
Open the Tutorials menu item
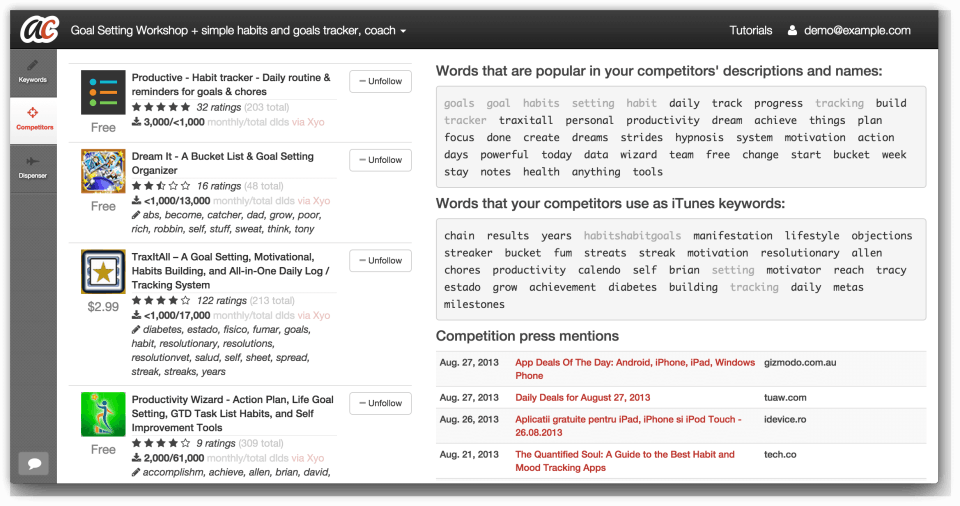(x=751, y=30)
